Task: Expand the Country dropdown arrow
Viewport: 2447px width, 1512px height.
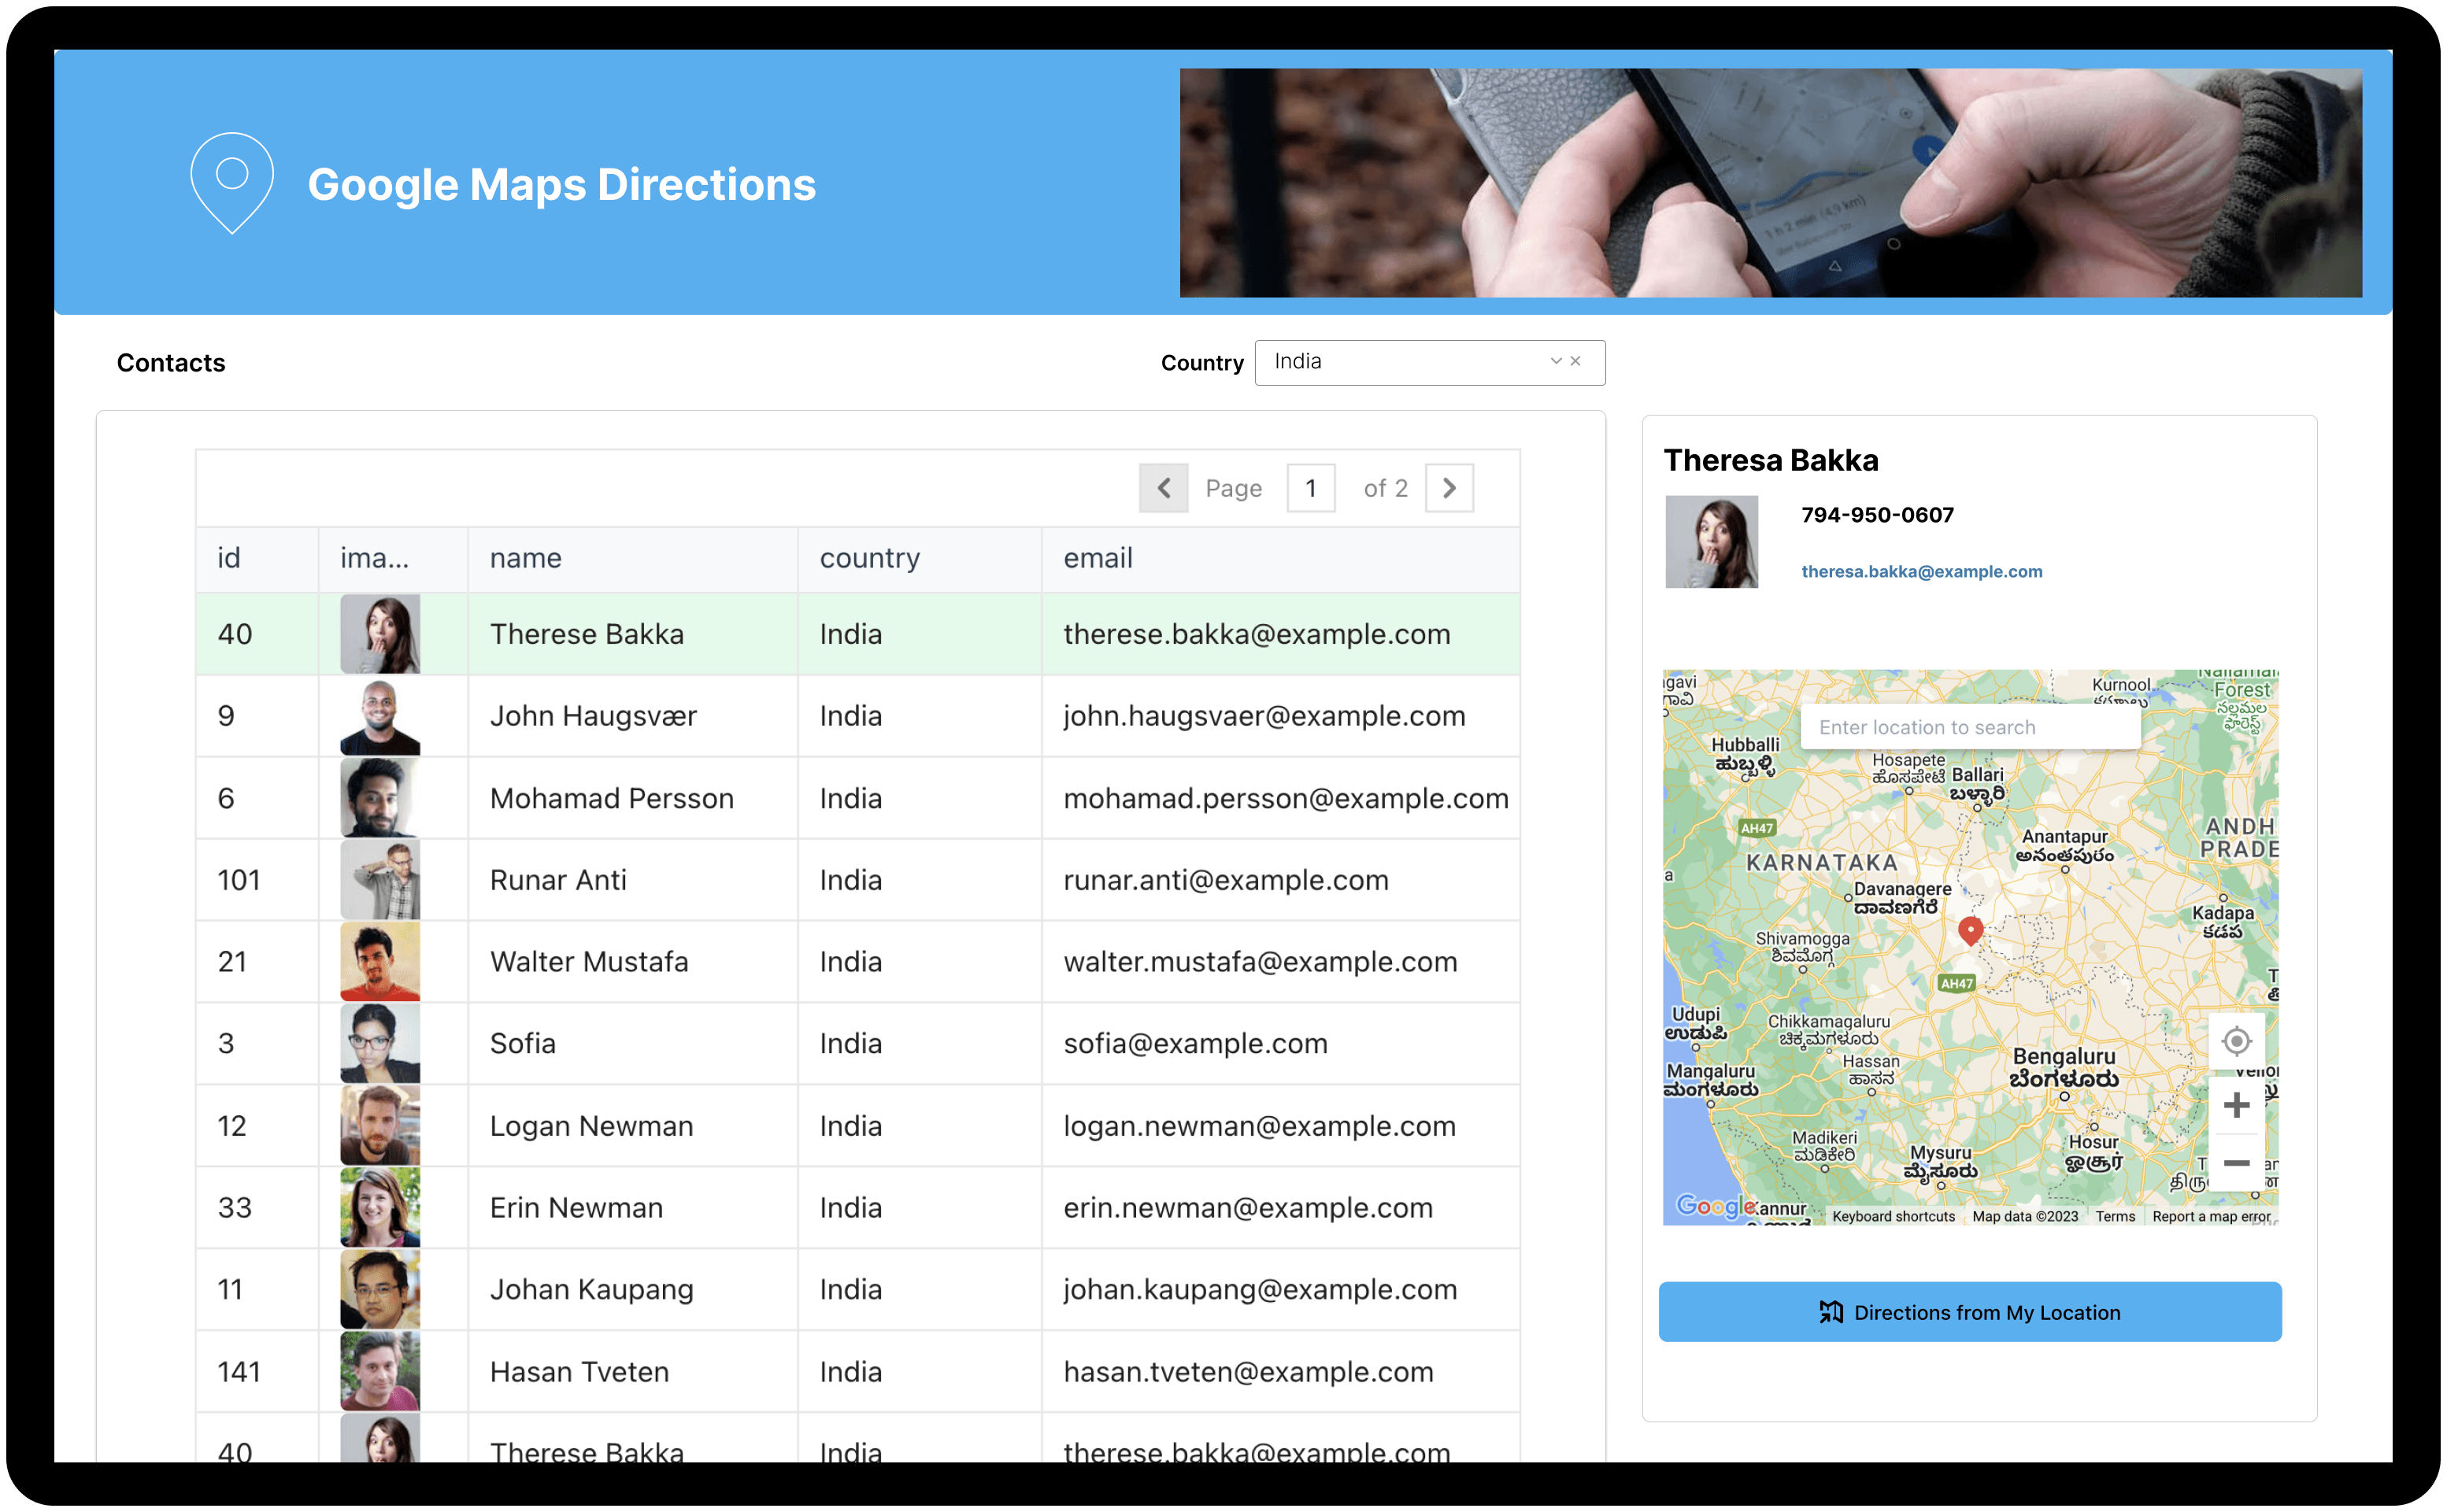Action: (x=1556, y=361)
